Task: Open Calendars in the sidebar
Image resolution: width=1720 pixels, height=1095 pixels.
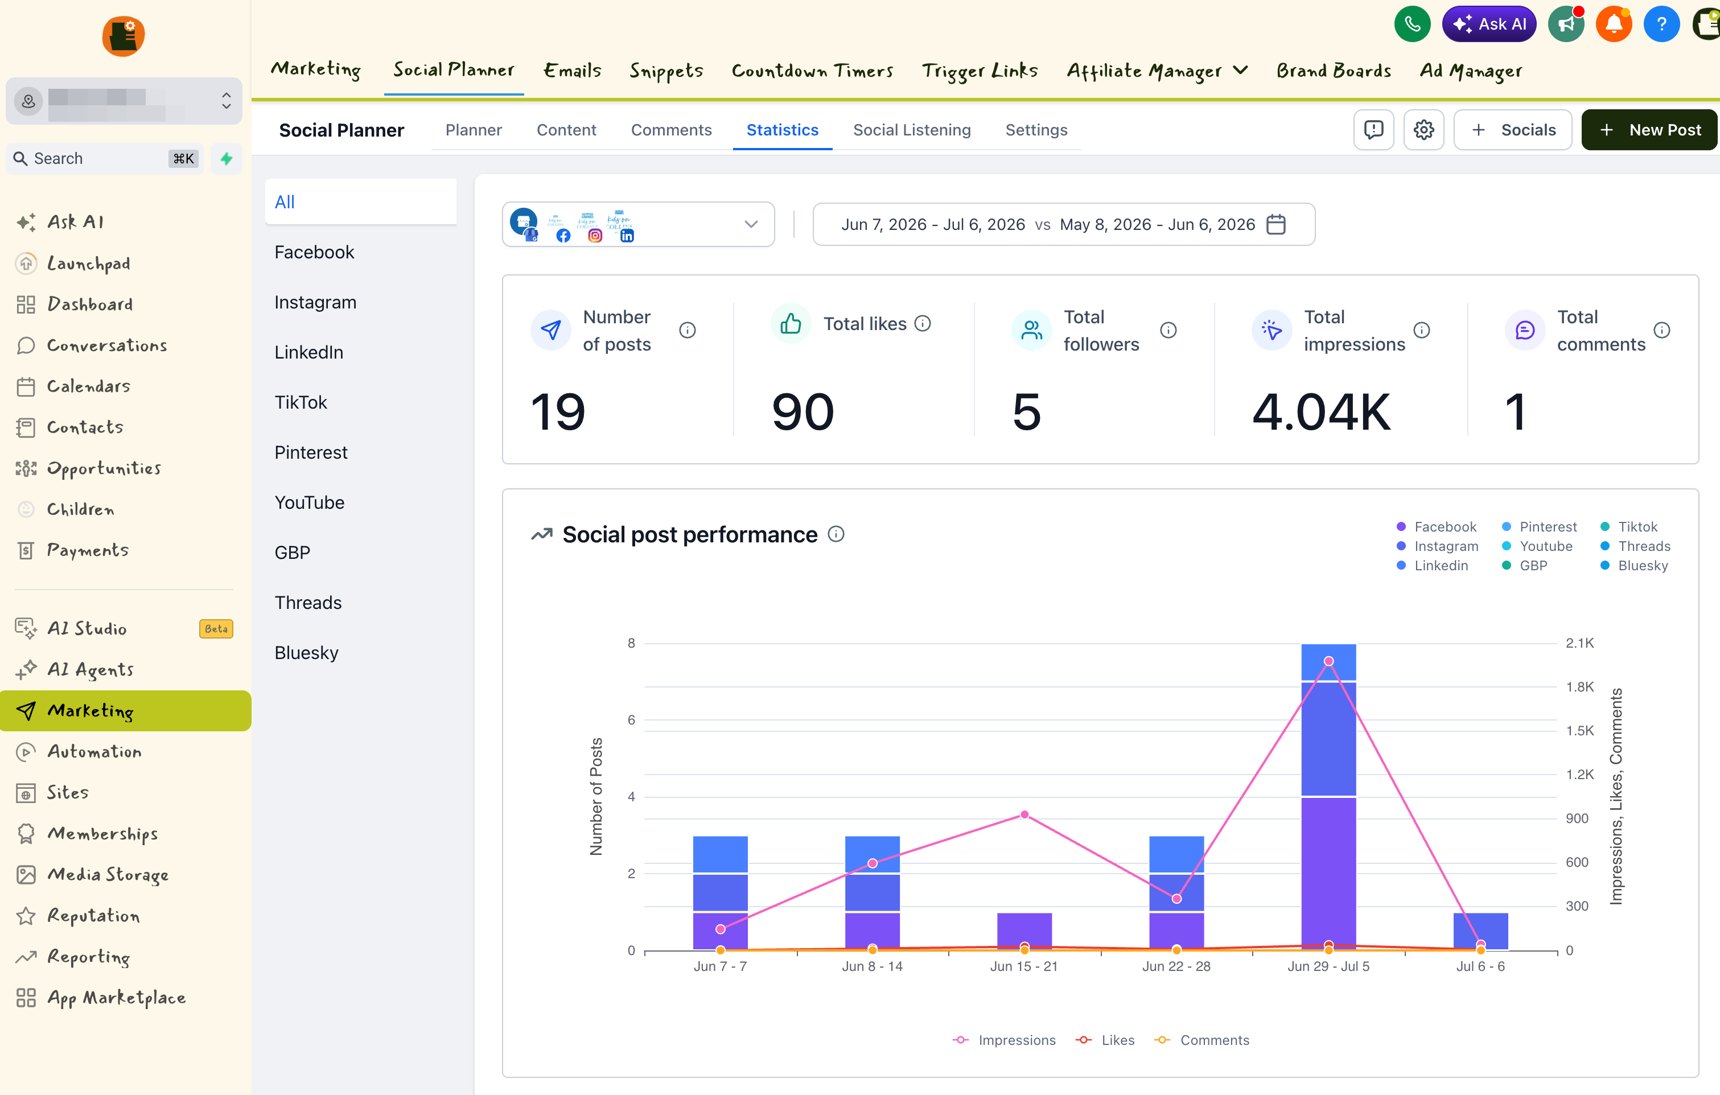Action: (75, 386)
